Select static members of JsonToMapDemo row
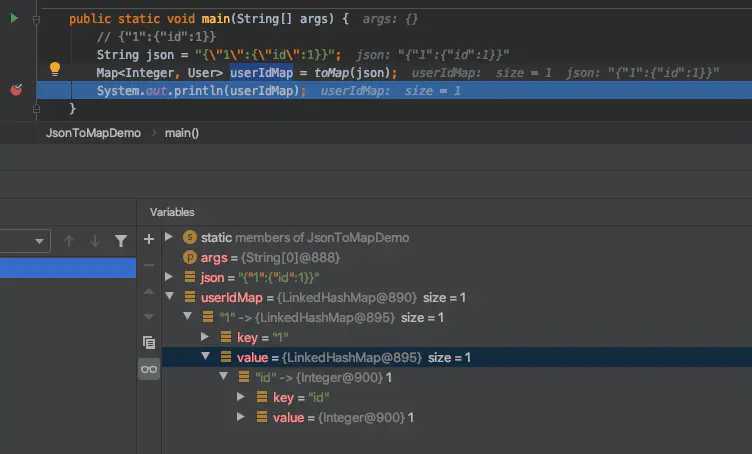Screen dimensions: 752x454 coord(457,237)
